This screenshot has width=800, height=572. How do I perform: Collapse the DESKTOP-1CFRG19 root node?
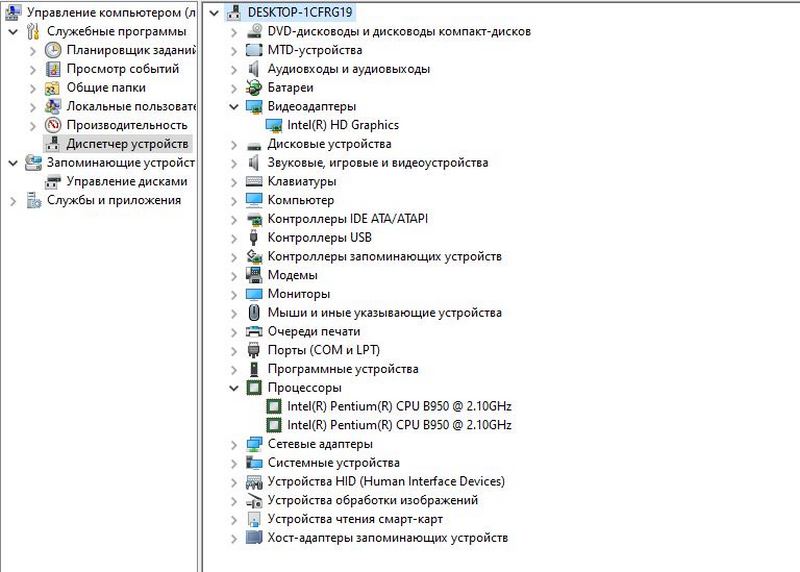(215, 12)
